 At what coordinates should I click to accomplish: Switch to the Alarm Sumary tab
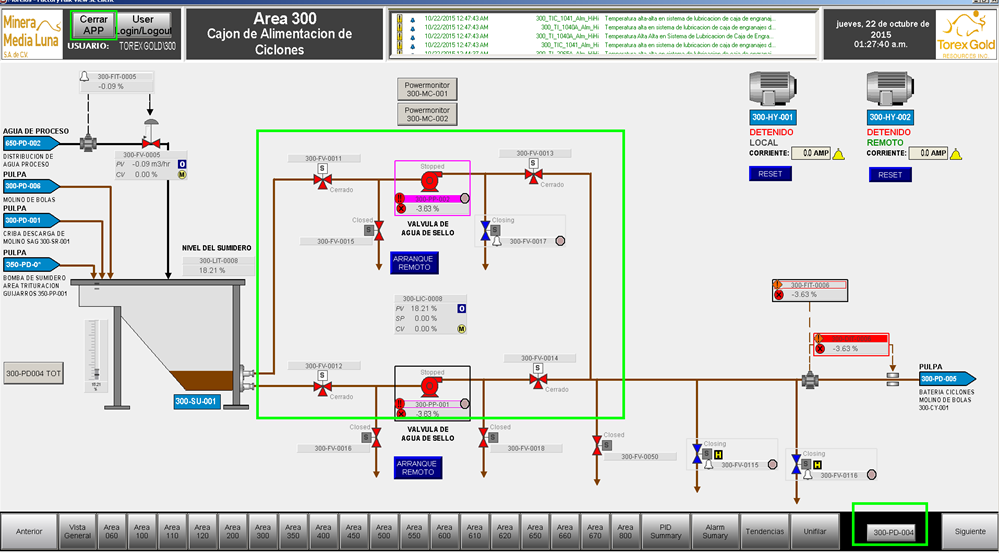click(x=714, y=531)
